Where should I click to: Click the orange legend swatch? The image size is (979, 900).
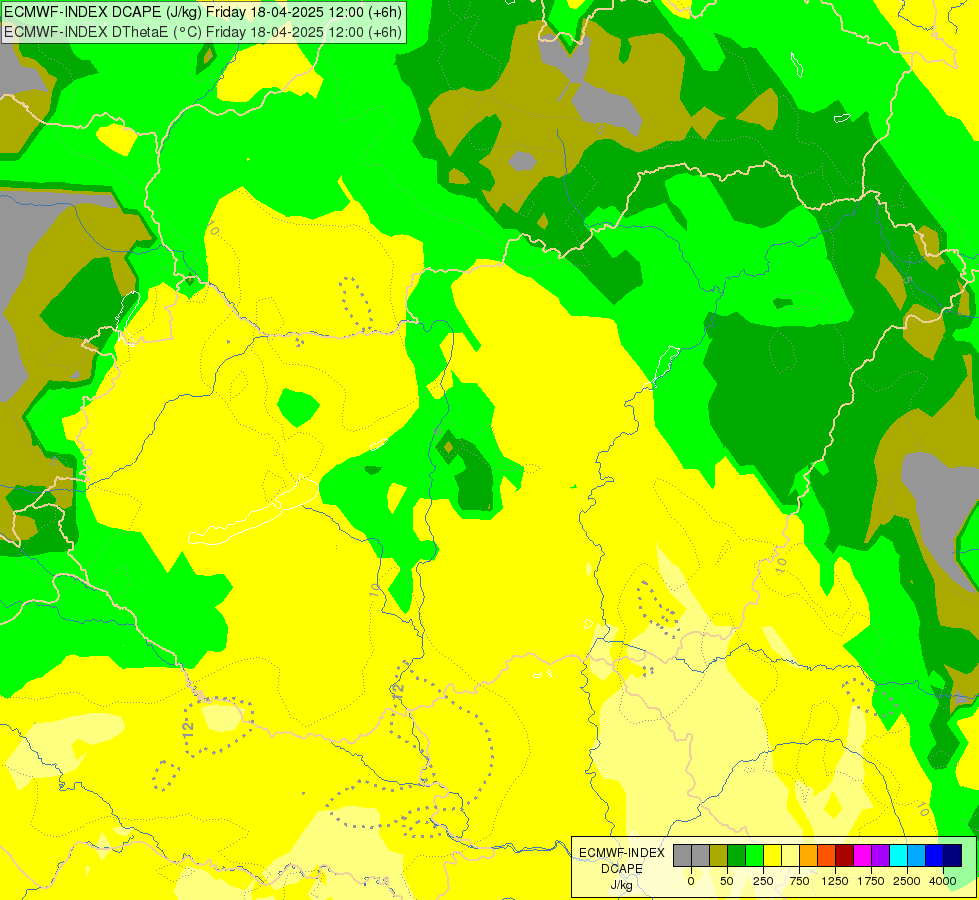click(809, 855)
